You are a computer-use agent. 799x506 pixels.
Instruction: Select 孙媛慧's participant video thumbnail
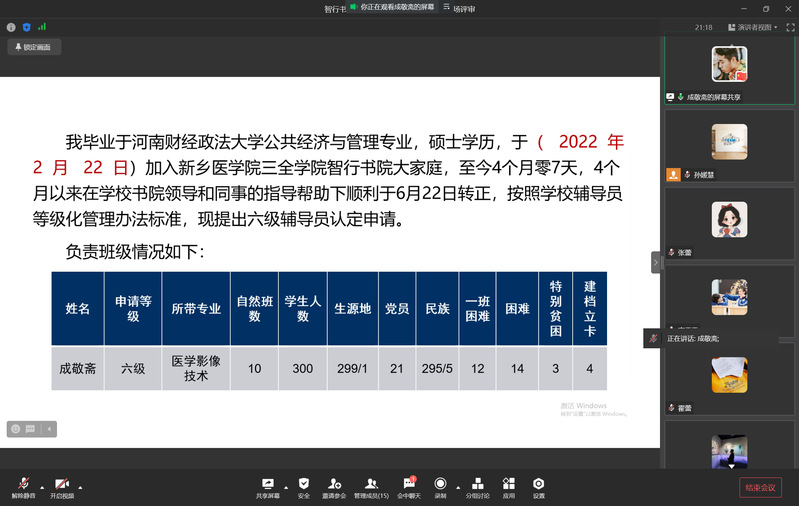pos(729,141)
